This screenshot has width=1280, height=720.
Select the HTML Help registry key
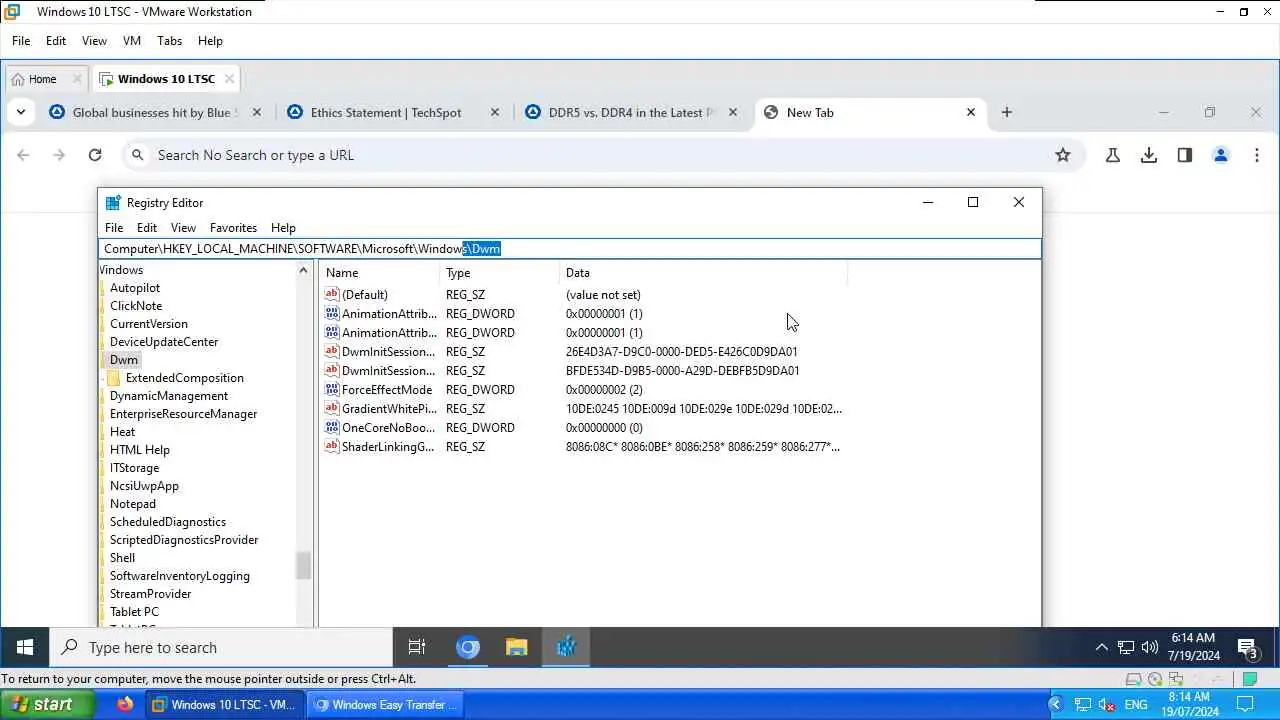pos(140,450)
